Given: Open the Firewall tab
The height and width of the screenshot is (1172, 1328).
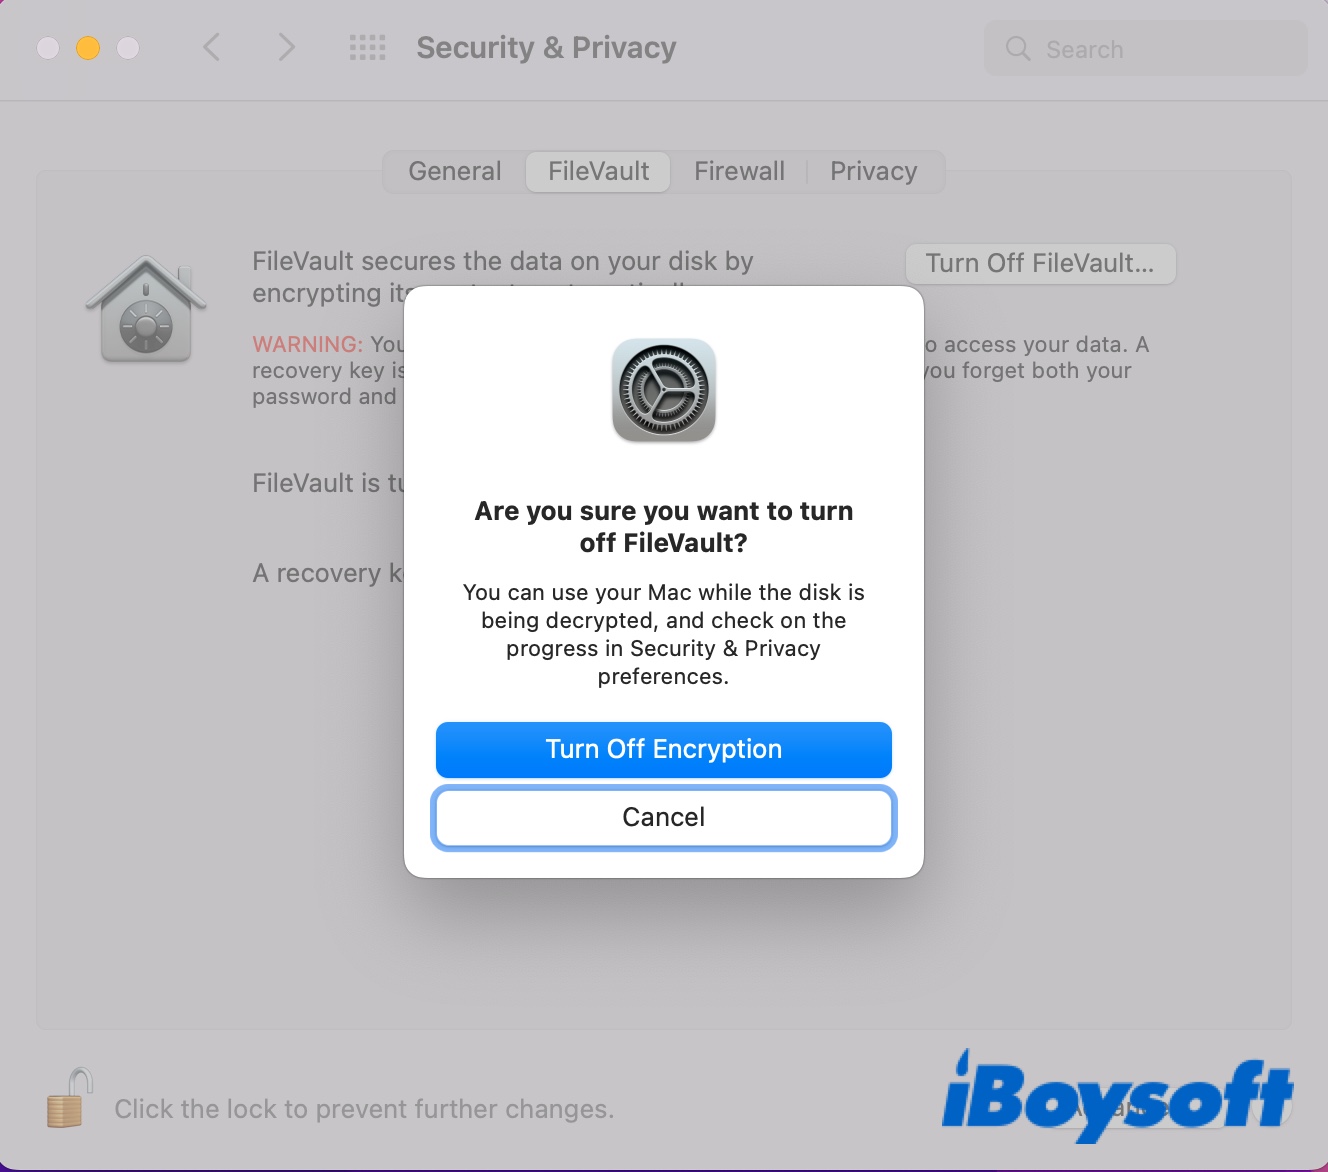Looking at the screenshot, I should tap(739, 171).
